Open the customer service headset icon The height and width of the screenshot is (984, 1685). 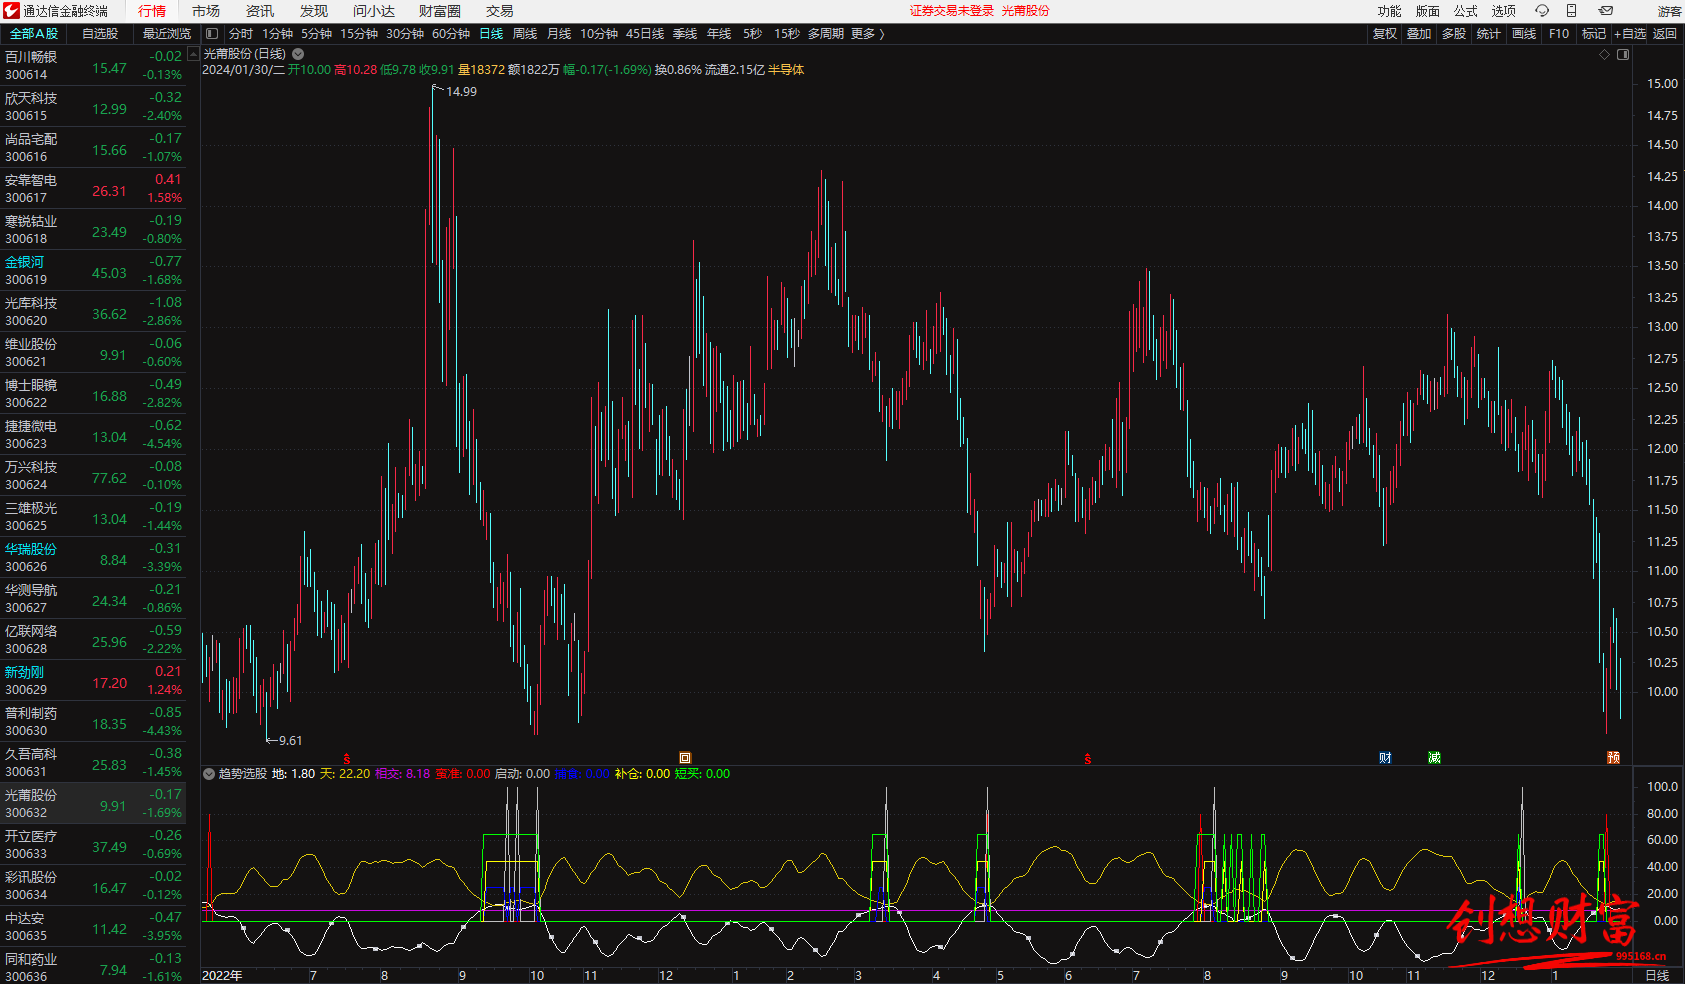pos(1541,11)
